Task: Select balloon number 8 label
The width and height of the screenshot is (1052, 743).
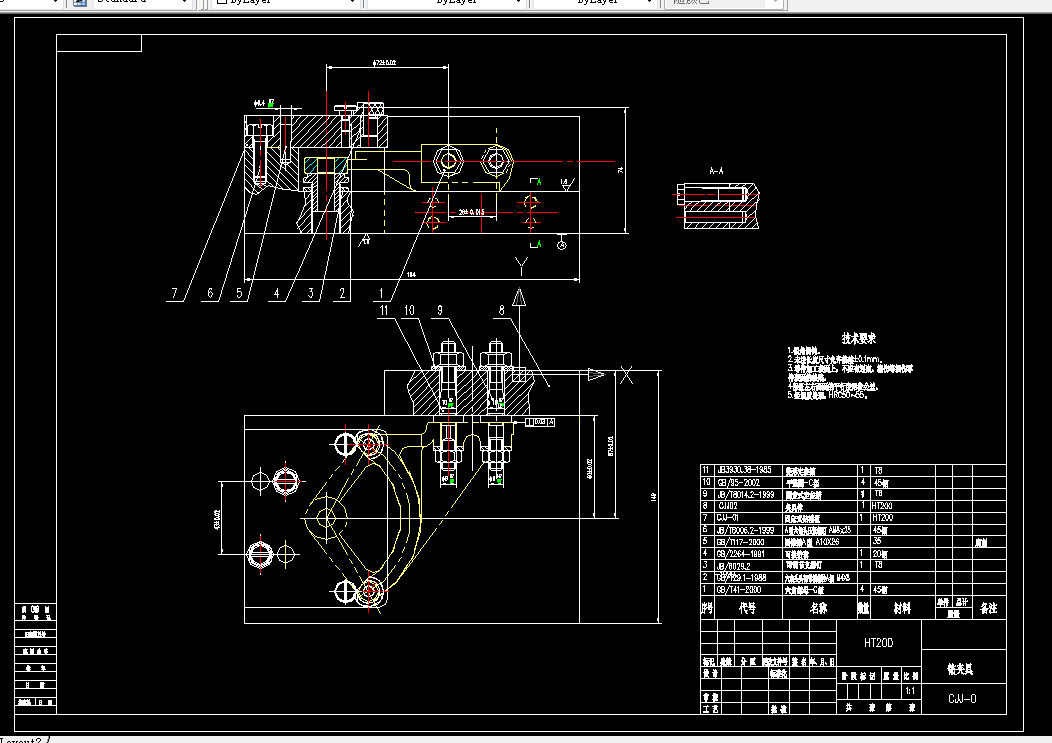Action: pos(501,310)
